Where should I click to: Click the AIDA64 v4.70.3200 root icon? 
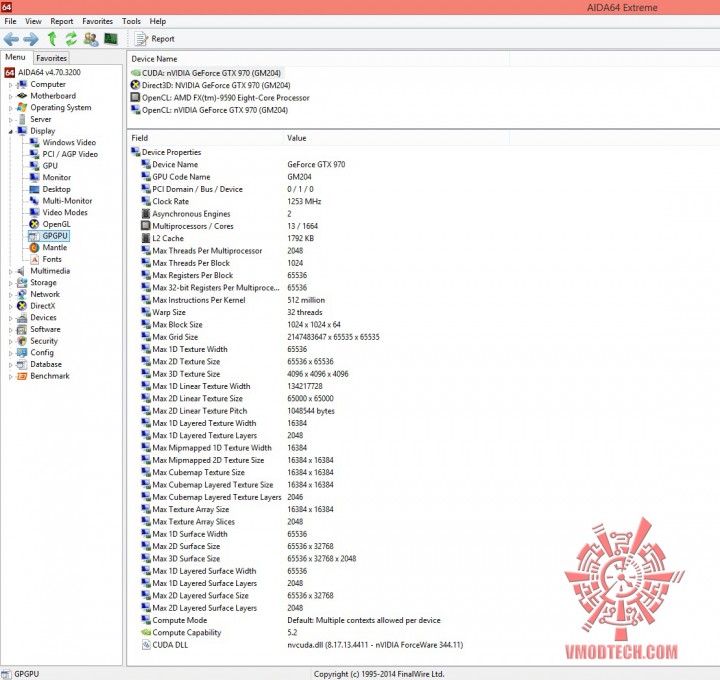pos(9,73)
